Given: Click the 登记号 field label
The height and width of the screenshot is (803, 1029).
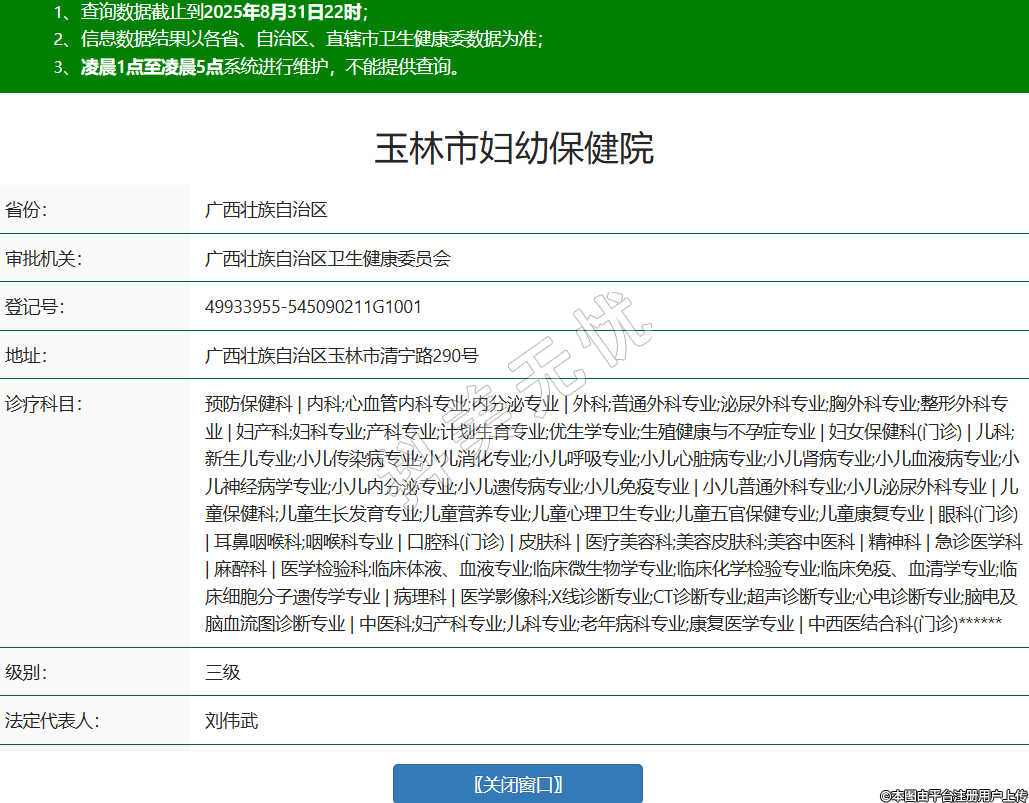Looking at the screenshot, I should tap(35, 307).
